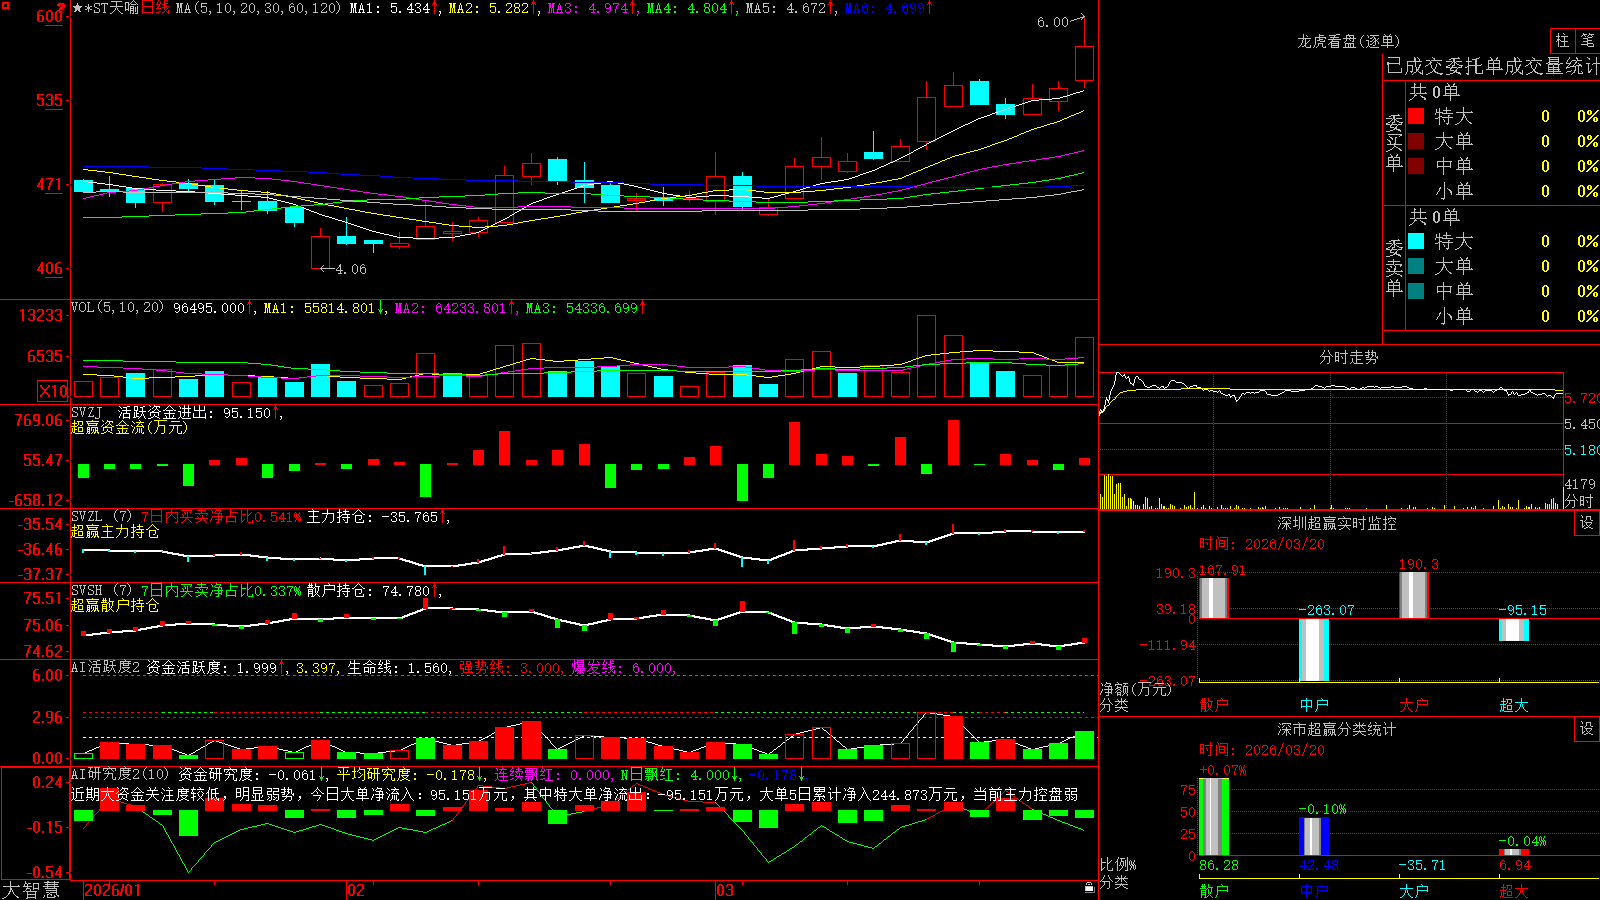Click the 02 month marker on timeline

tap(356, 890)
